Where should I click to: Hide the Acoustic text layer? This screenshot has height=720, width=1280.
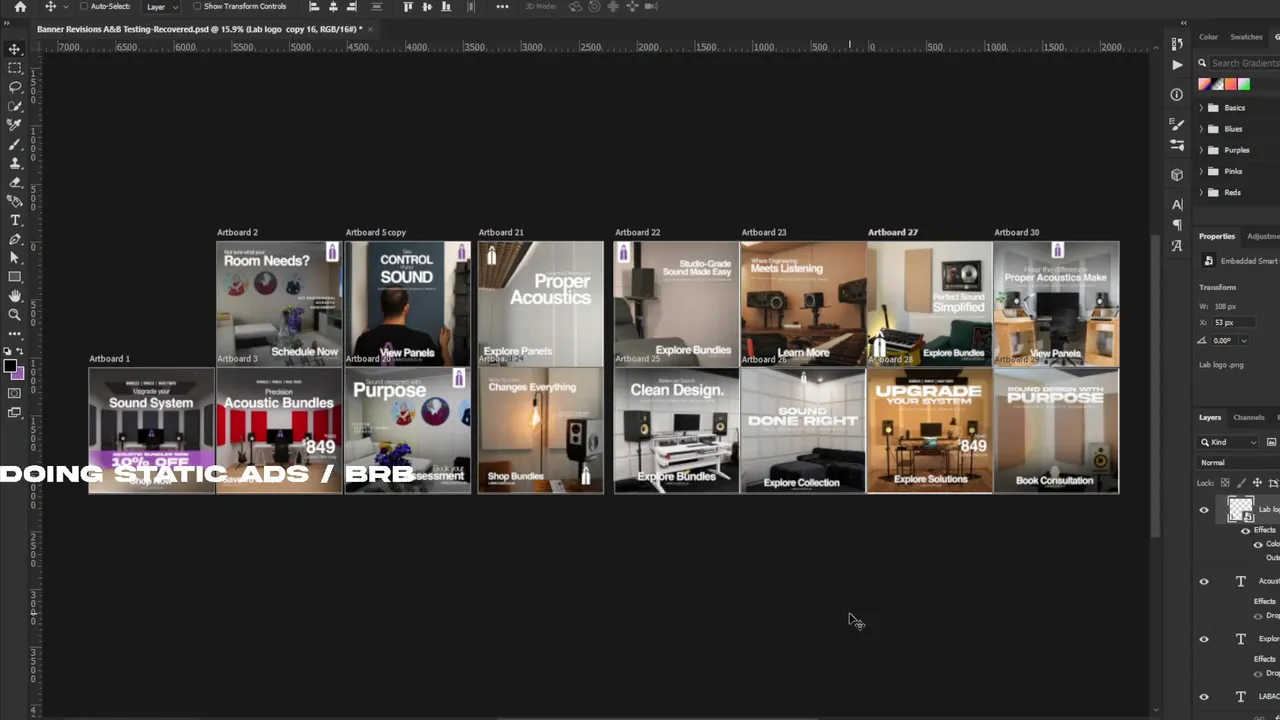pos(1204,582)
